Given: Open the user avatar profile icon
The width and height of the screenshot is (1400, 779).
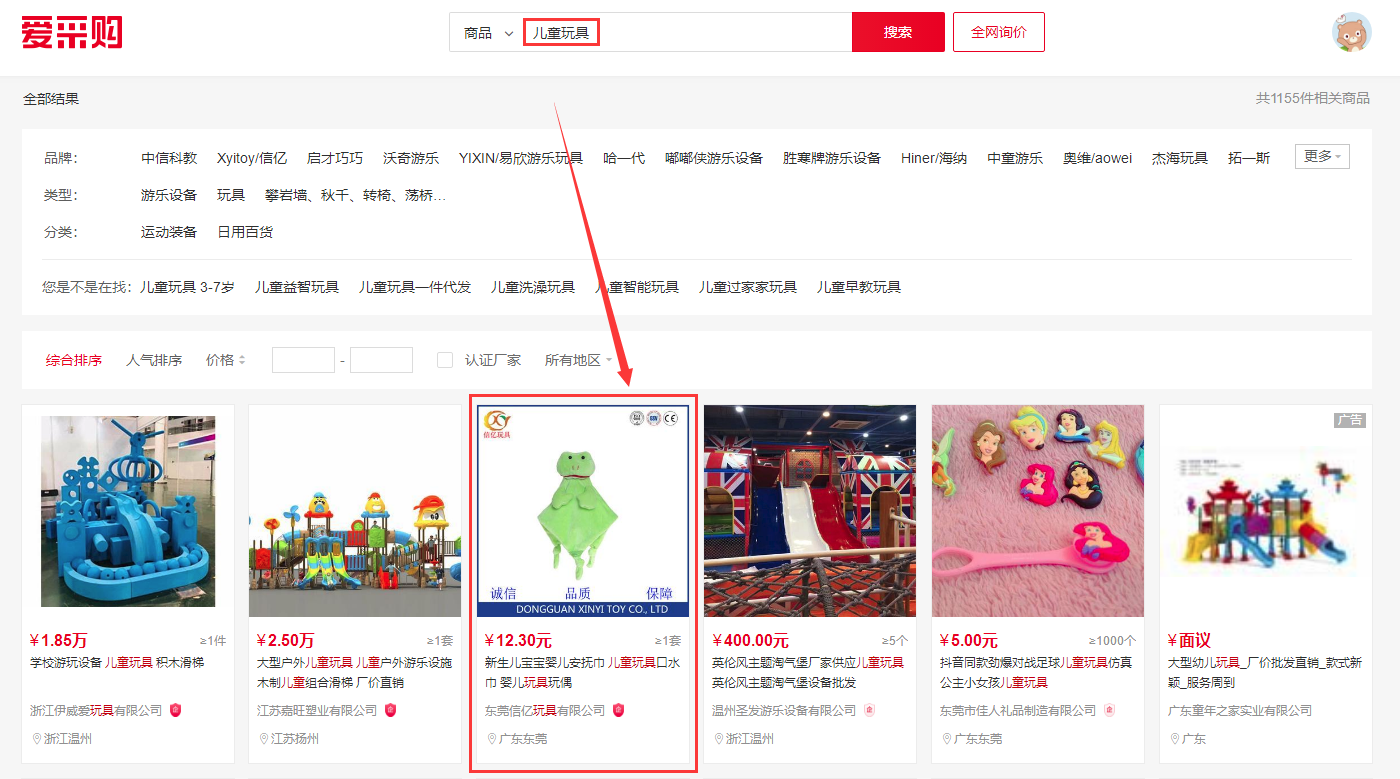Looking at the screenshot, I should [1352, 32].
